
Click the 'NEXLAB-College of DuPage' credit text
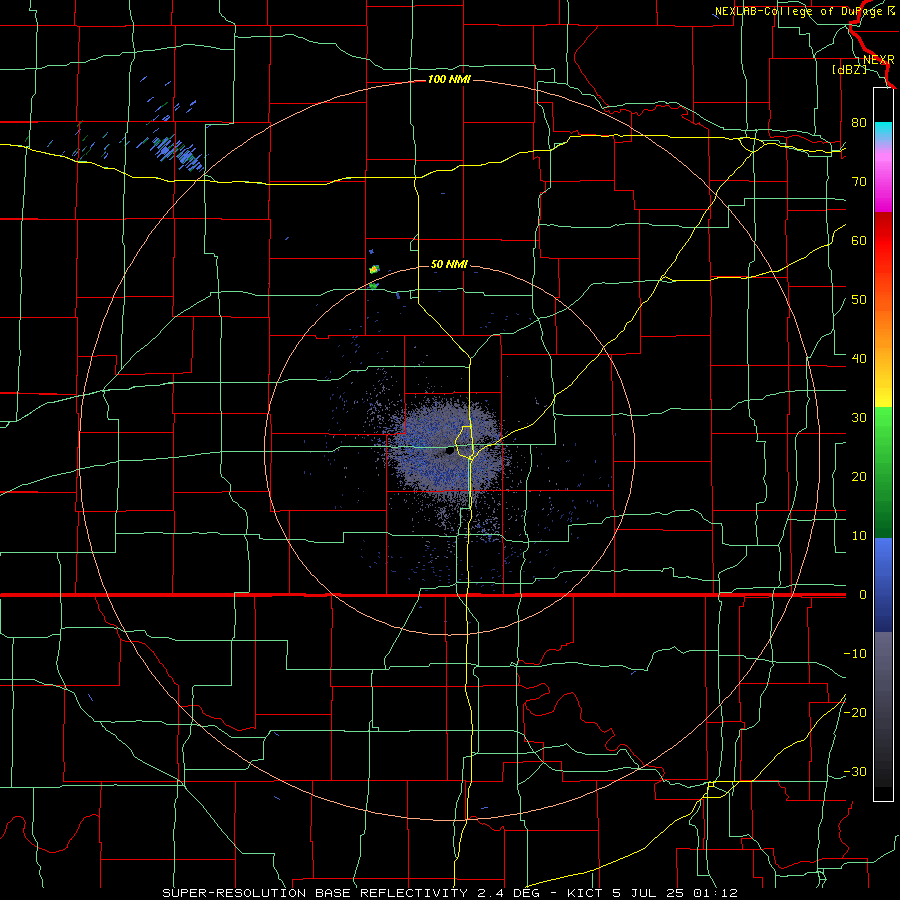800,11
